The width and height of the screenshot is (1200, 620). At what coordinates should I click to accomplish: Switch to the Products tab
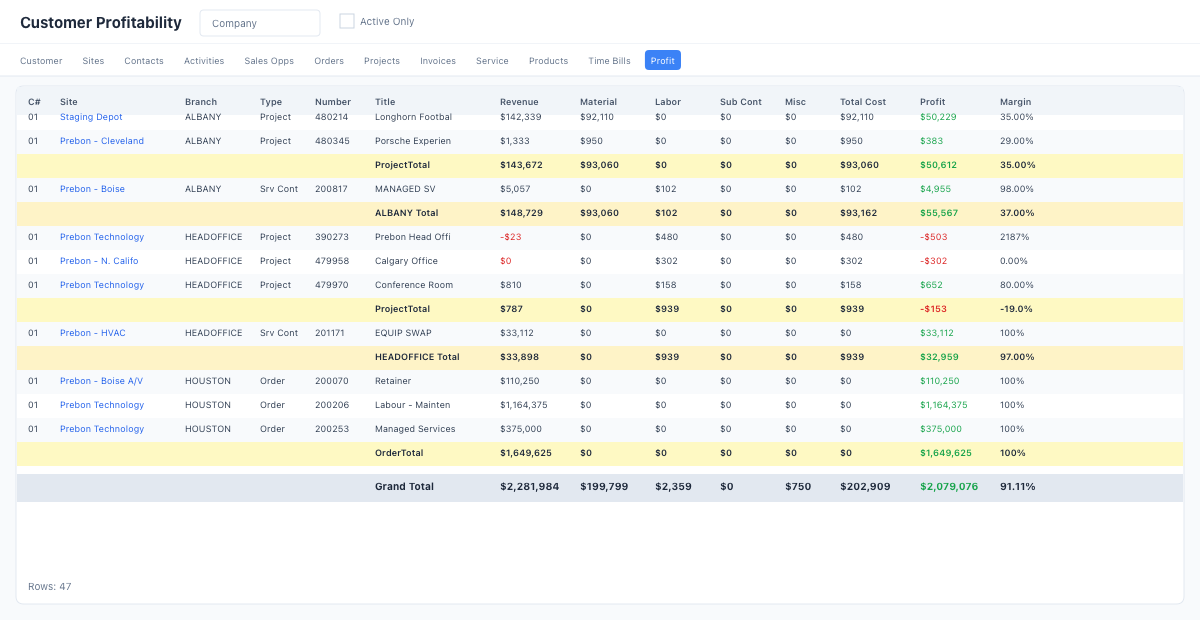point(548,61)
